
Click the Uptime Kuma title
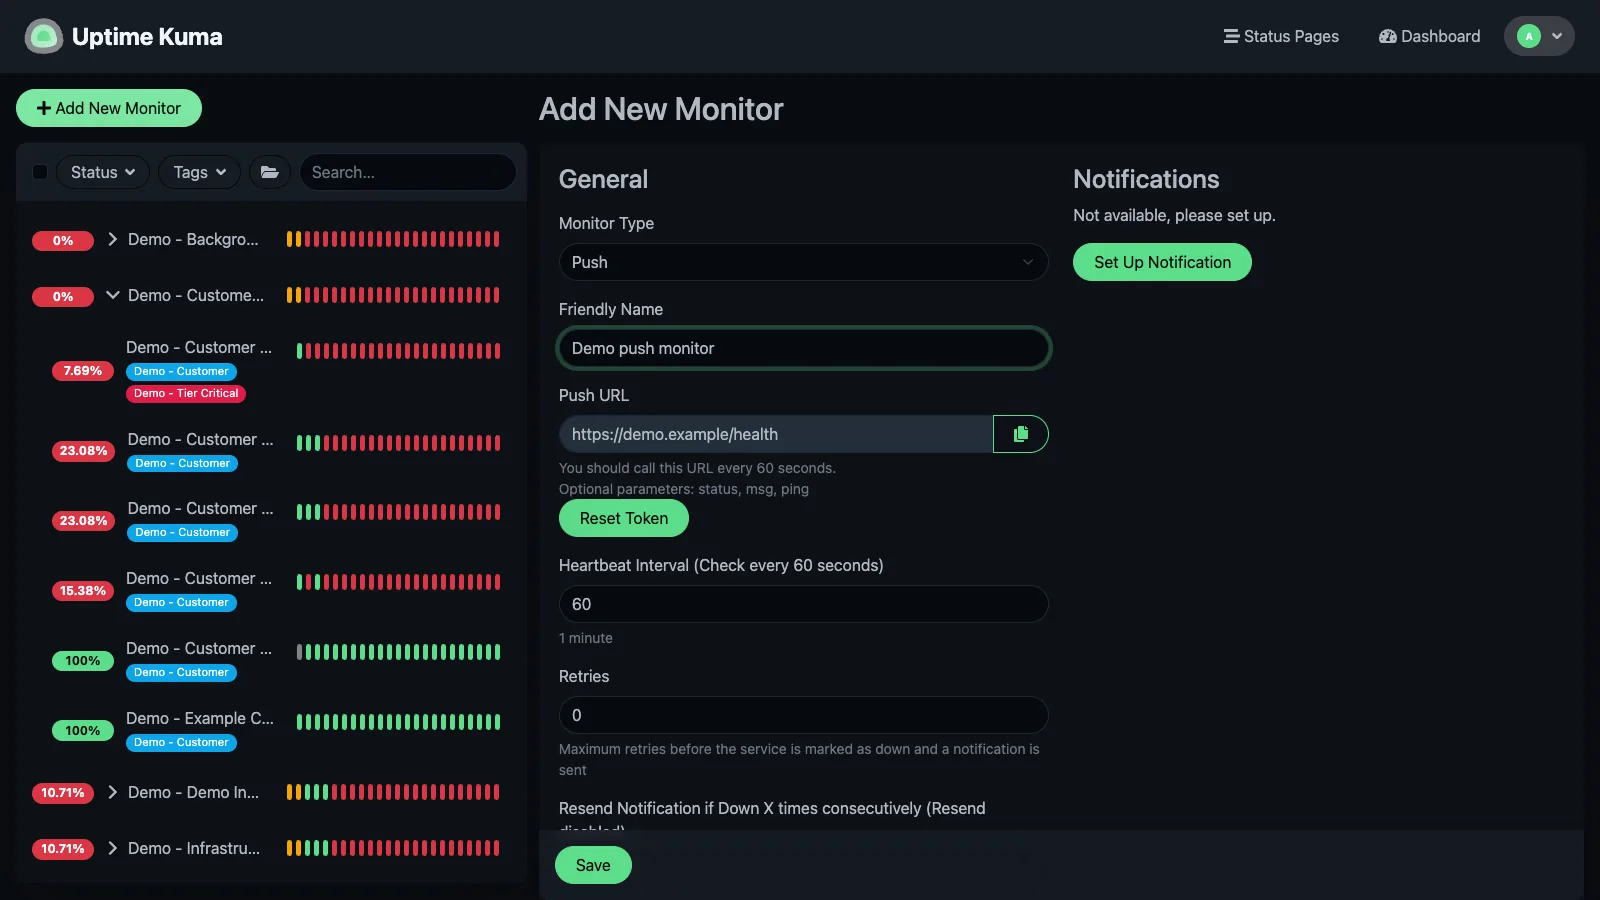pos(147,36)
